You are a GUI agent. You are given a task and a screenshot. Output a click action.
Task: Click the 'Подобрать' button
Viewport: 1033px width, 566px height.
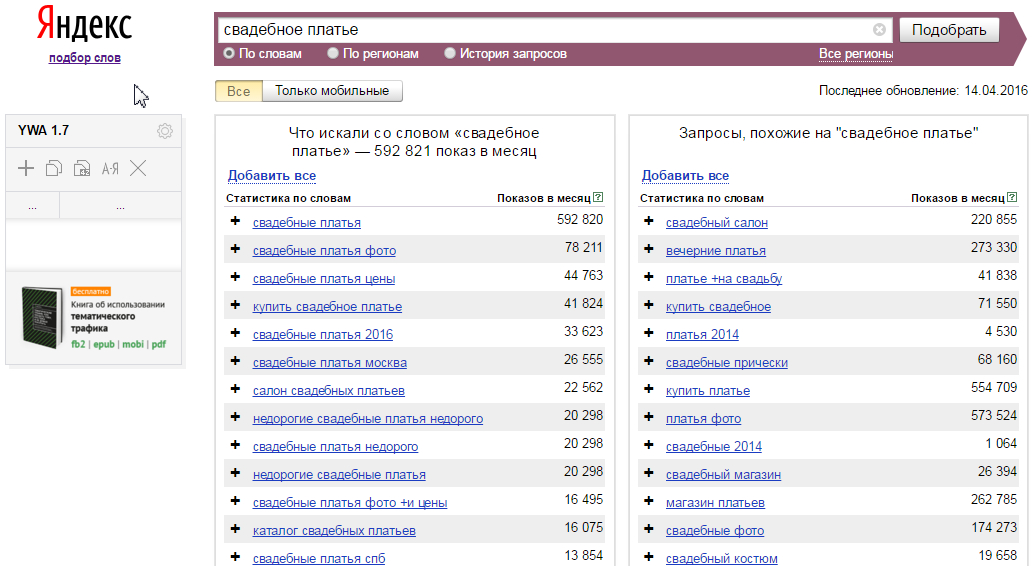click(x=949, y=30)
